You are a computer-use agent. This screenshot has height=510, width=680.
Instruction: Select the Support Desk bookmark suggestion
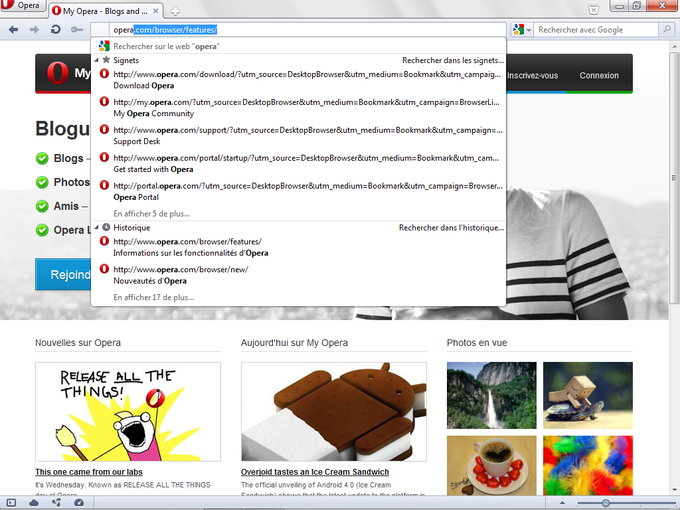click(x=298, y=135)
